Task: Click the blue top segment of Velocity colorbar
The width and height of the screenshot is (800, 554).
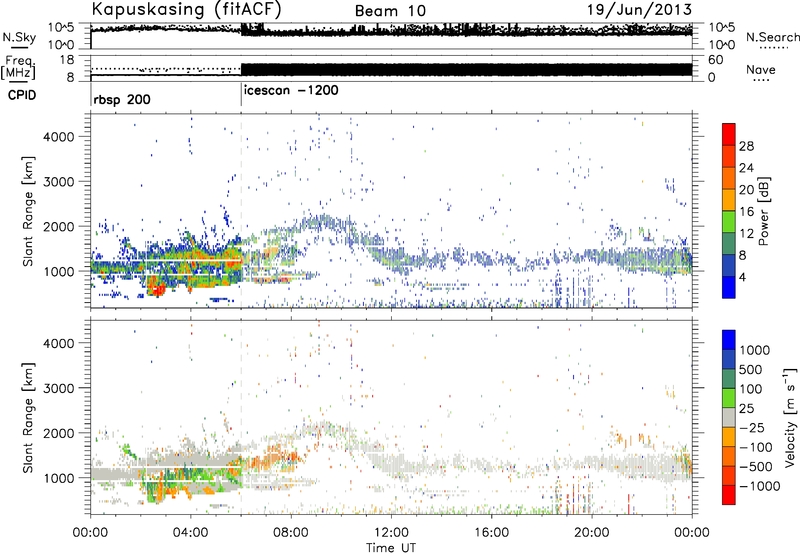Action: tap(729, 340)
